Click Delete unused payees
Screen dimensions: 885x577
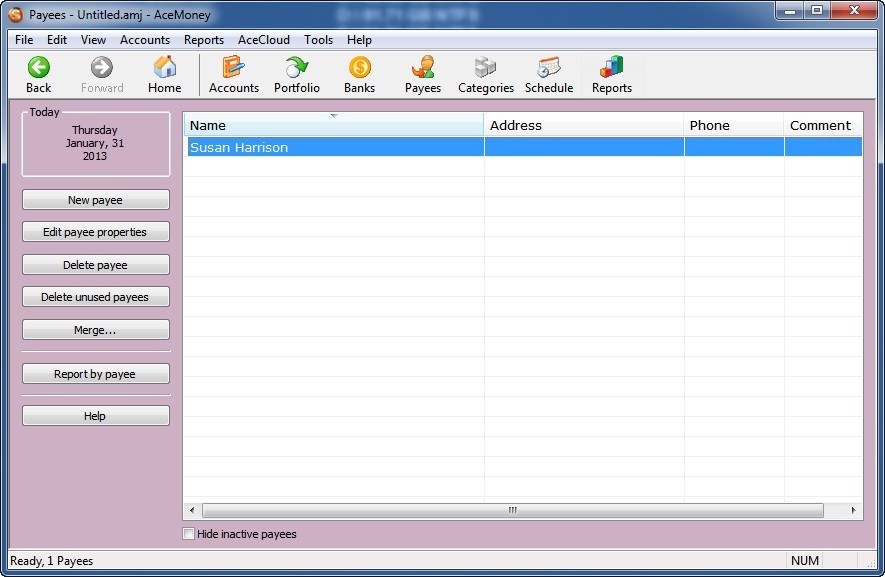95,296
